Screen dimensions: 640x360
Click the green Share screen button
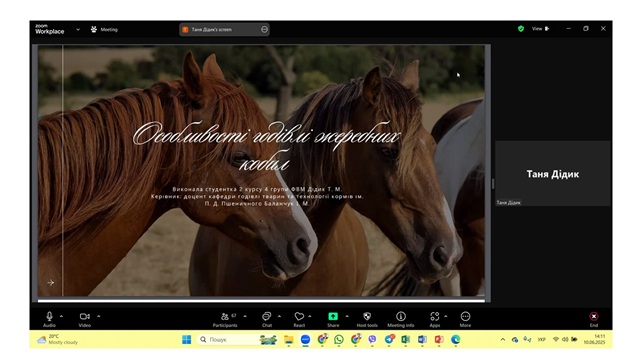(x=333, y=319)
